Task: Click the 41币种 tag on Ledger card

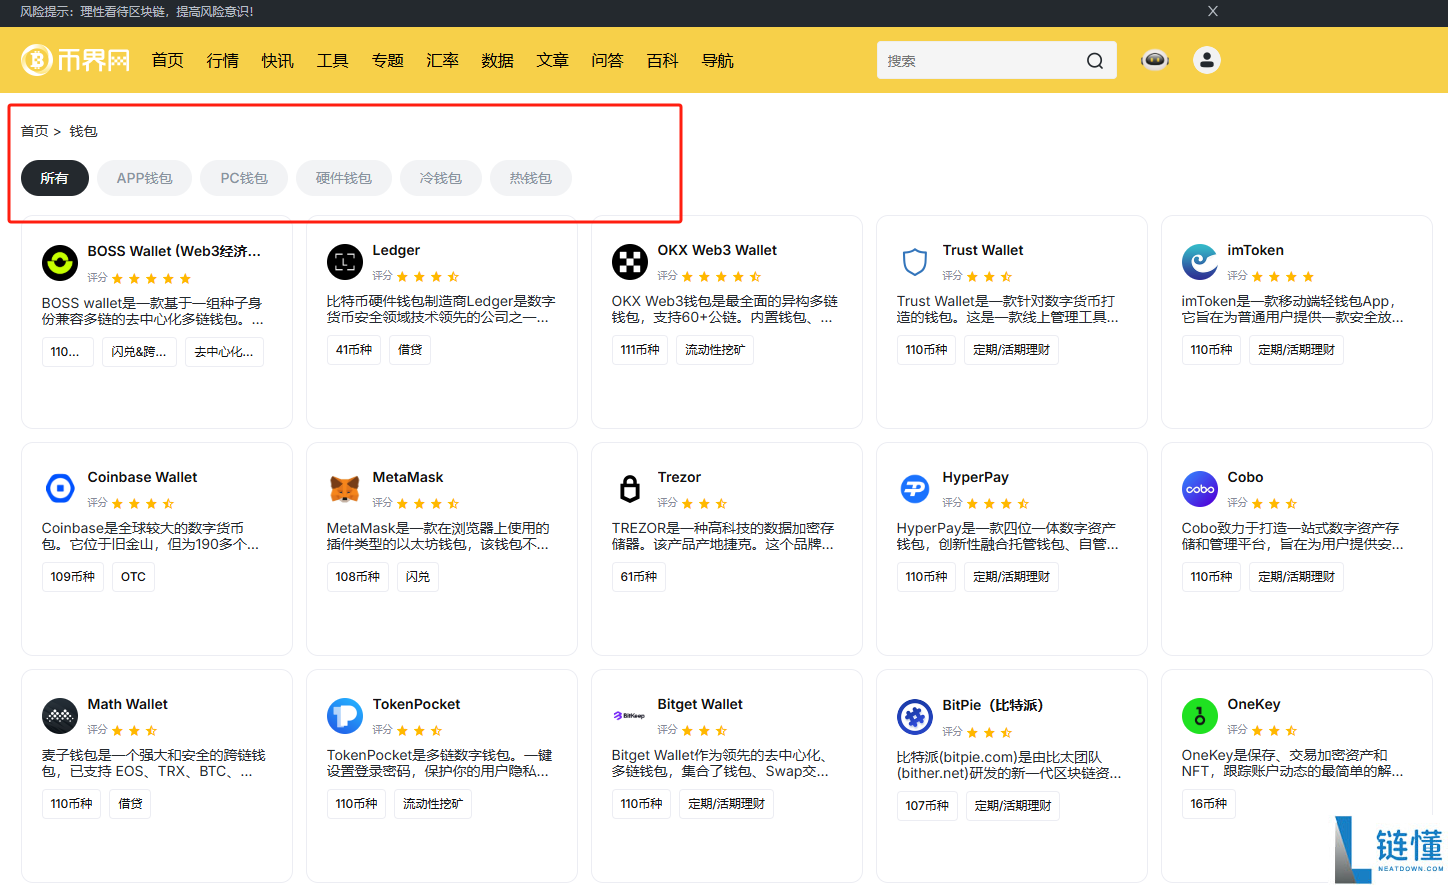Action: click(x=354, y=350)
